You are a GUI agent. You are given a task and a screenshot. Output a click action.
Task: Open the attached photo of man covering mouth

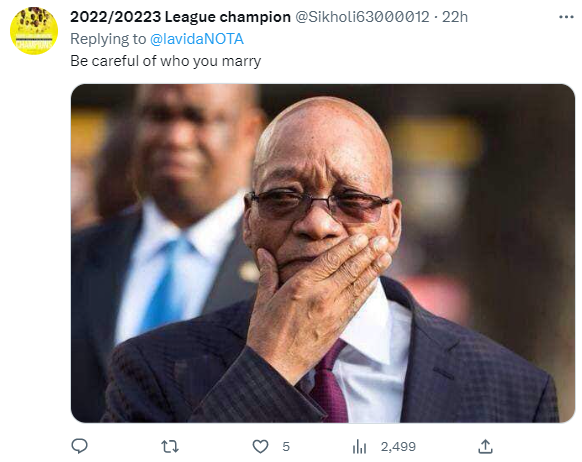click(x=323, y=253)
